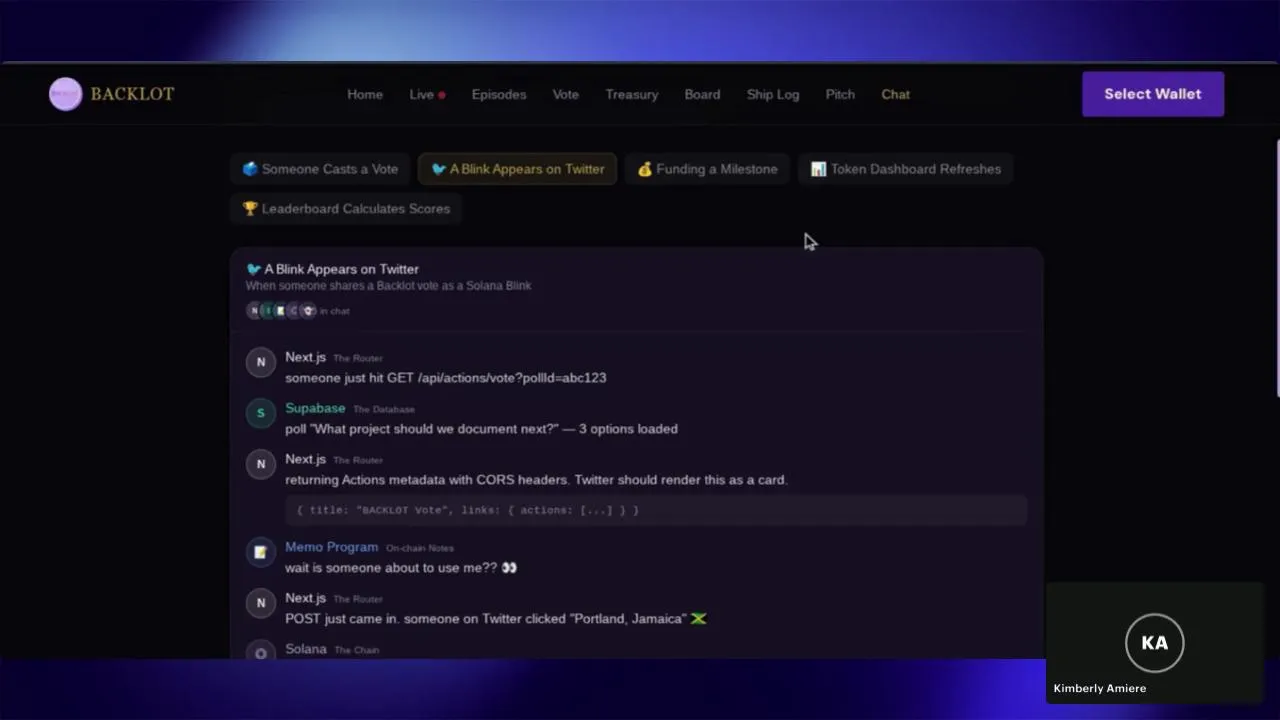Select the Someone Casts a Vote scenario
This screenshot has height=720, width=1280.
[320, 169]
